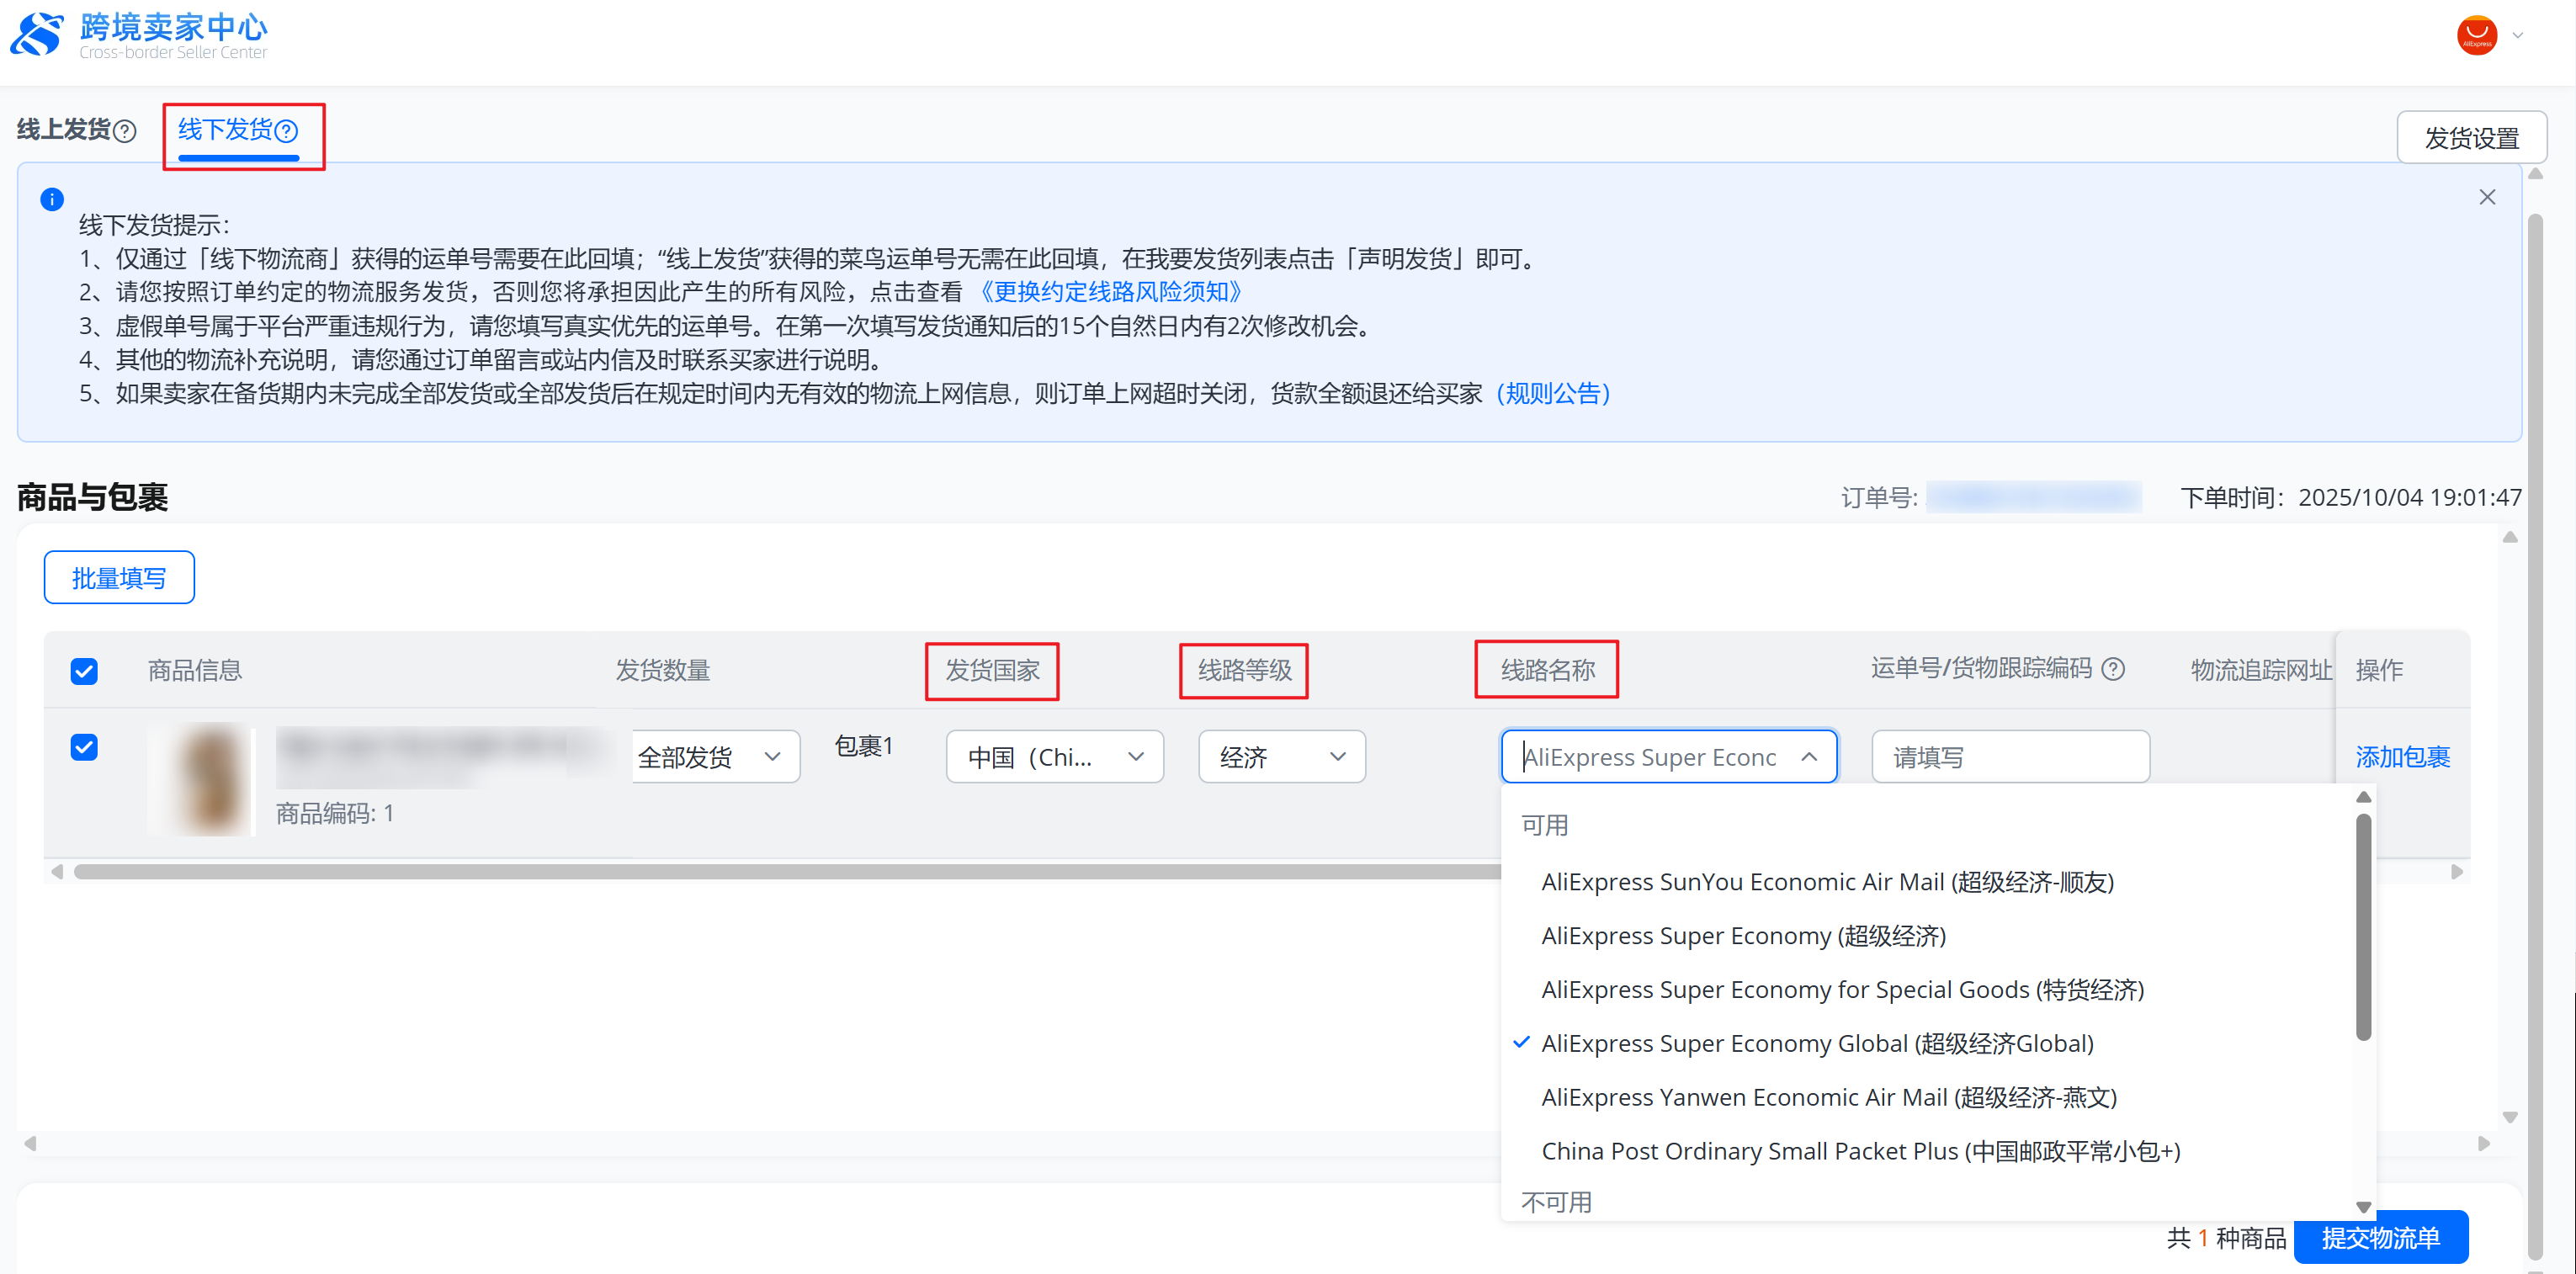This screenshot has width=2576, height=1274.
Task: Click help icon next to 线上发货
Action: click(125, 131)
